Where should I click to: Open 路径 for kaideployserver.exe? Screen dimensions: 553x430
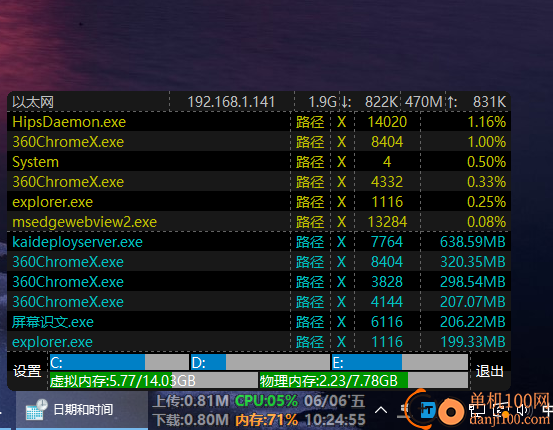tap(310, 242)
